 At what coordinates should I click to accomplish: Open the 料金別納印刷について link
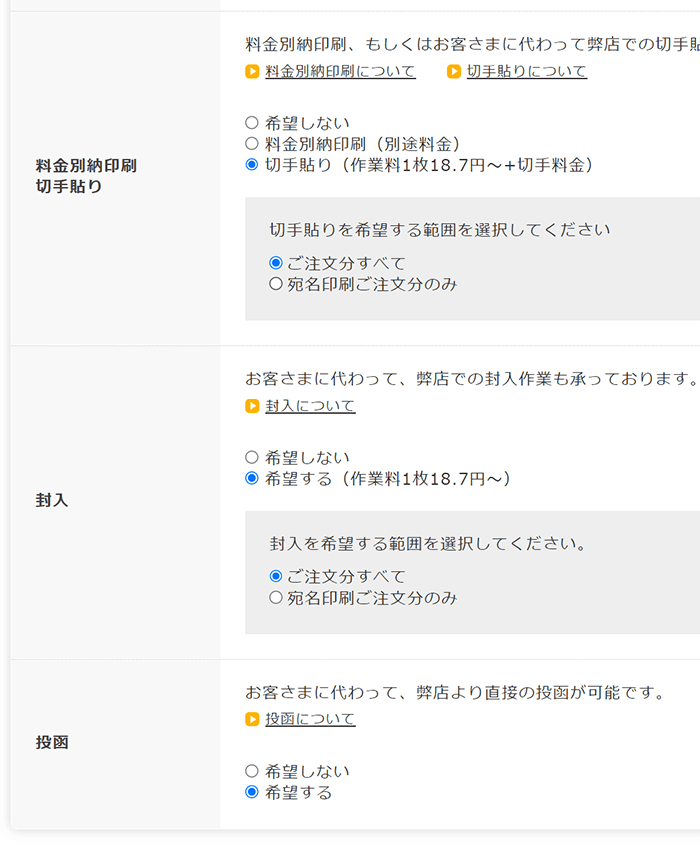click(340, 72)
